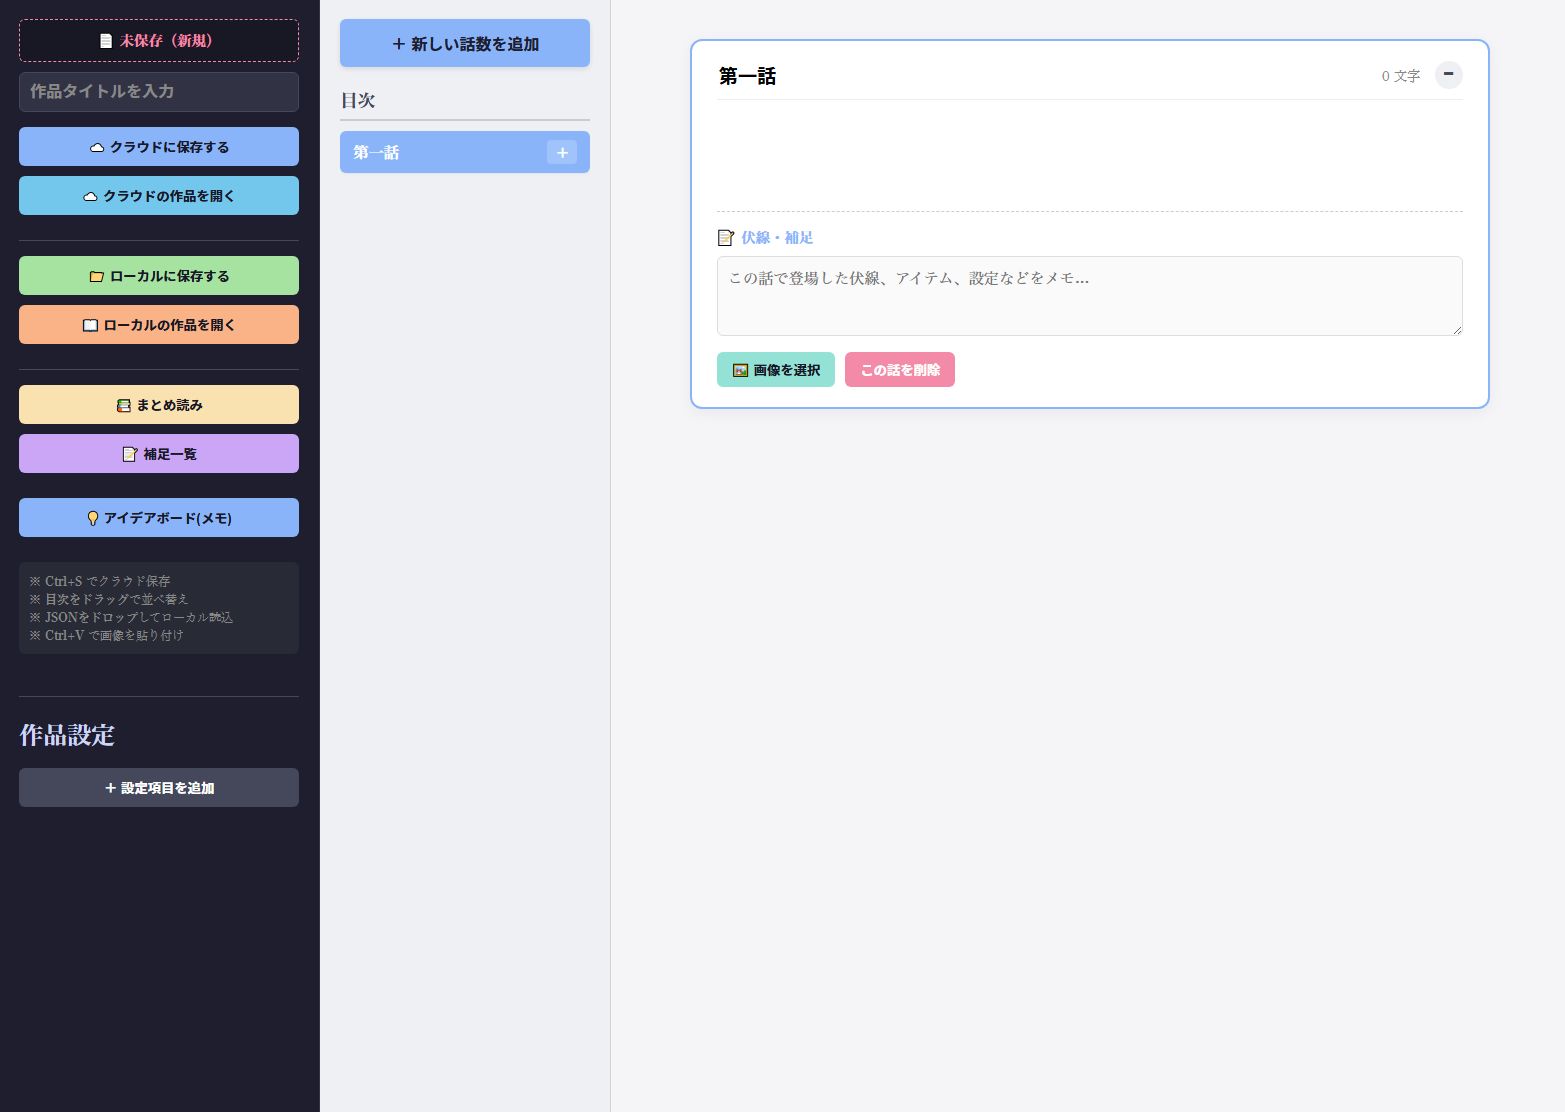Grab the memo textarea resize handle
The height and width of the screenshot is (1112, 1565).
(1457, 330)
